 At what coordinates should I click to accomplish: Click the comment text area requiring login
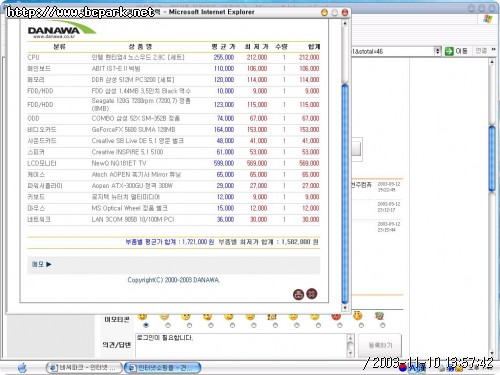[x=241, y=345]
